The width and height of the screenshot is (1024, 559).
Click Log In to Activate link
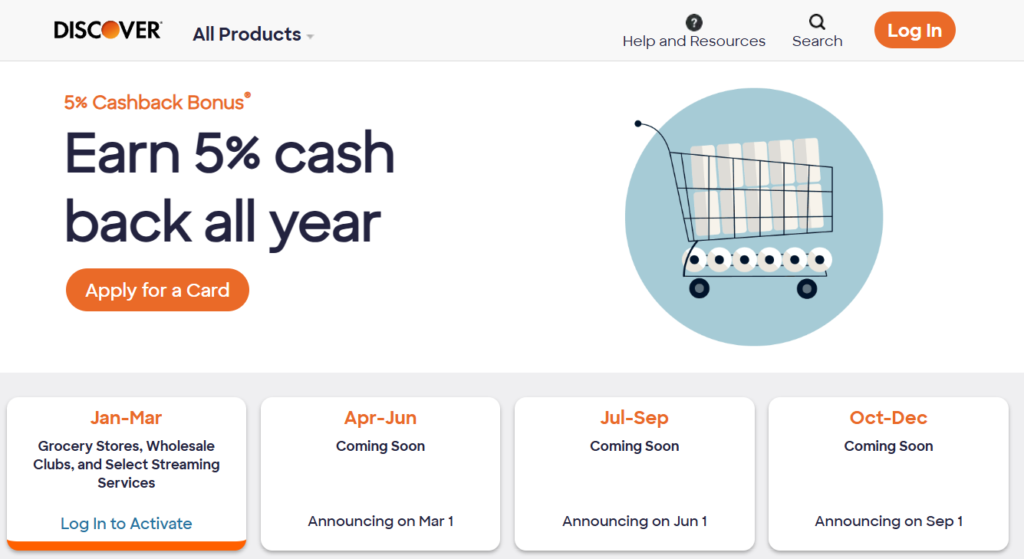point(126,523)
